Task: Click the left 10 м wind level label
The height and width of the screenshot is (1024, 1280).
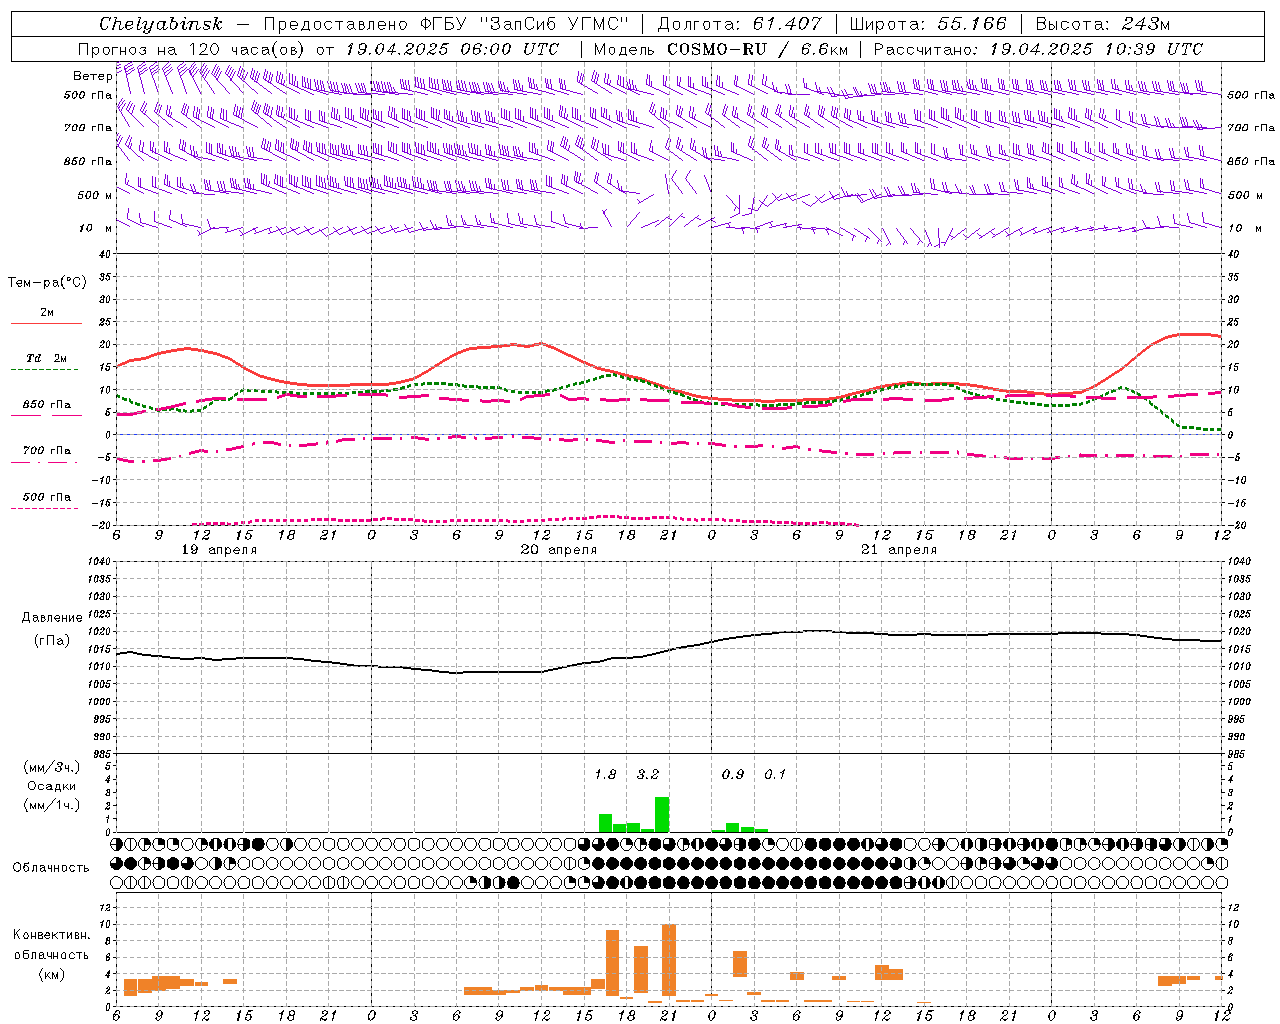Action: (96, 228)
